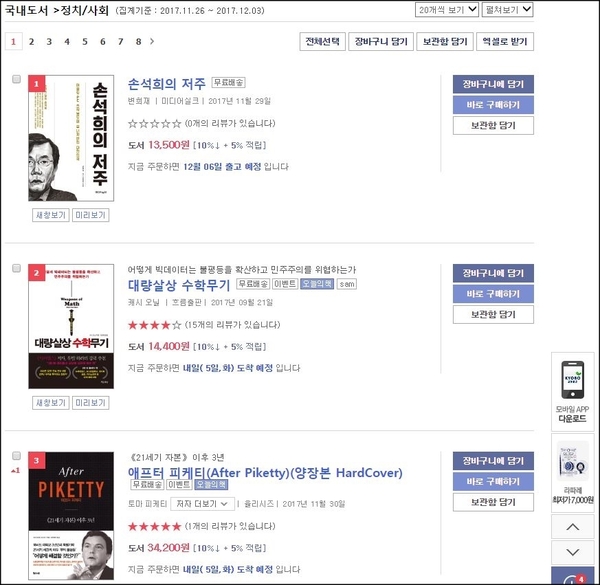
Task: Add 애프터 피케티 to cart
Action: pos(493,461)
